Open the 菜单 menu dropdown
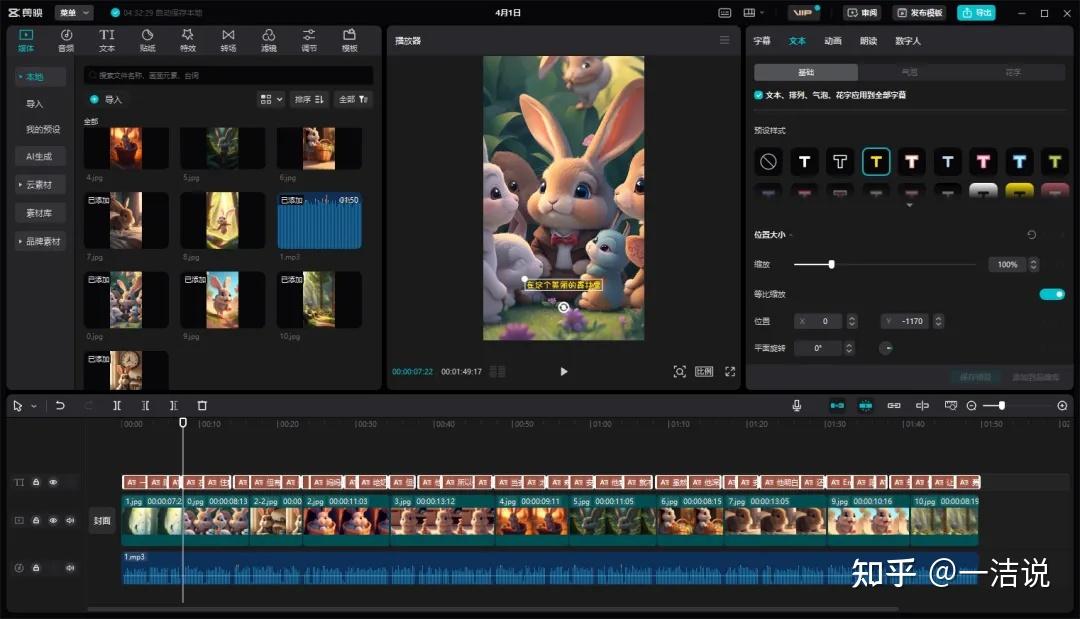 (x=73, y=13)
